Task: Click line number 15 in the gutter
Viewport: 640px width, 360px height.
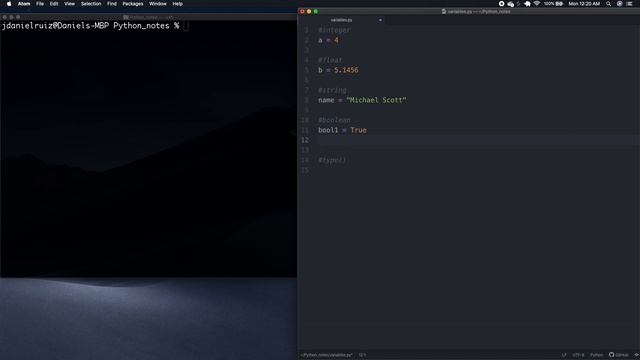Action: click(305, 170)
